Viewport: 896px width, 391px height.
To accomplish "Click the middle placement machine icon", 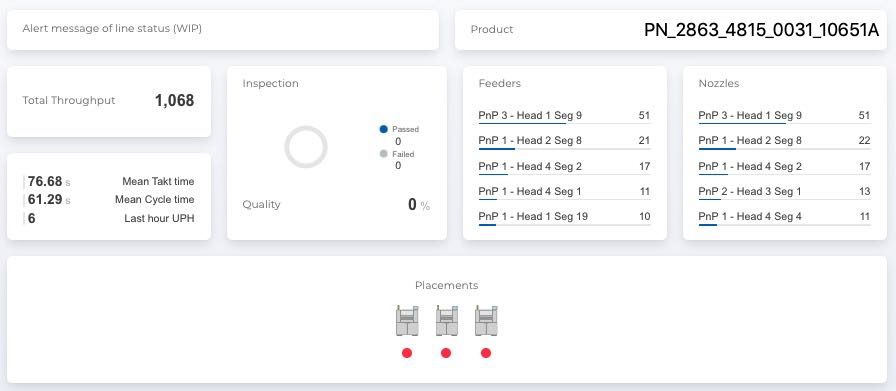I will tap(446, 321).
